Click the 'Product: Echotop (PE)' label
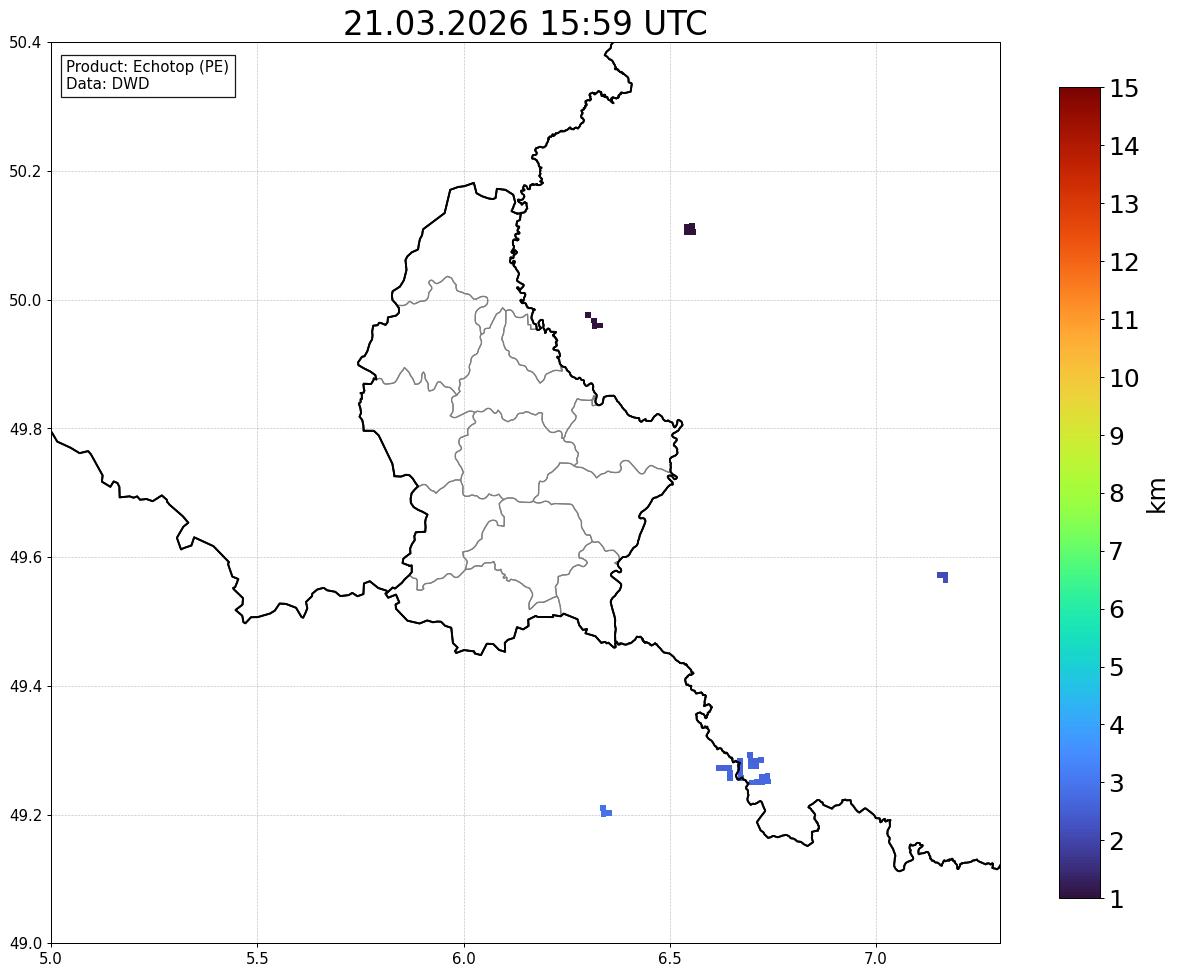 click(147, 67)
